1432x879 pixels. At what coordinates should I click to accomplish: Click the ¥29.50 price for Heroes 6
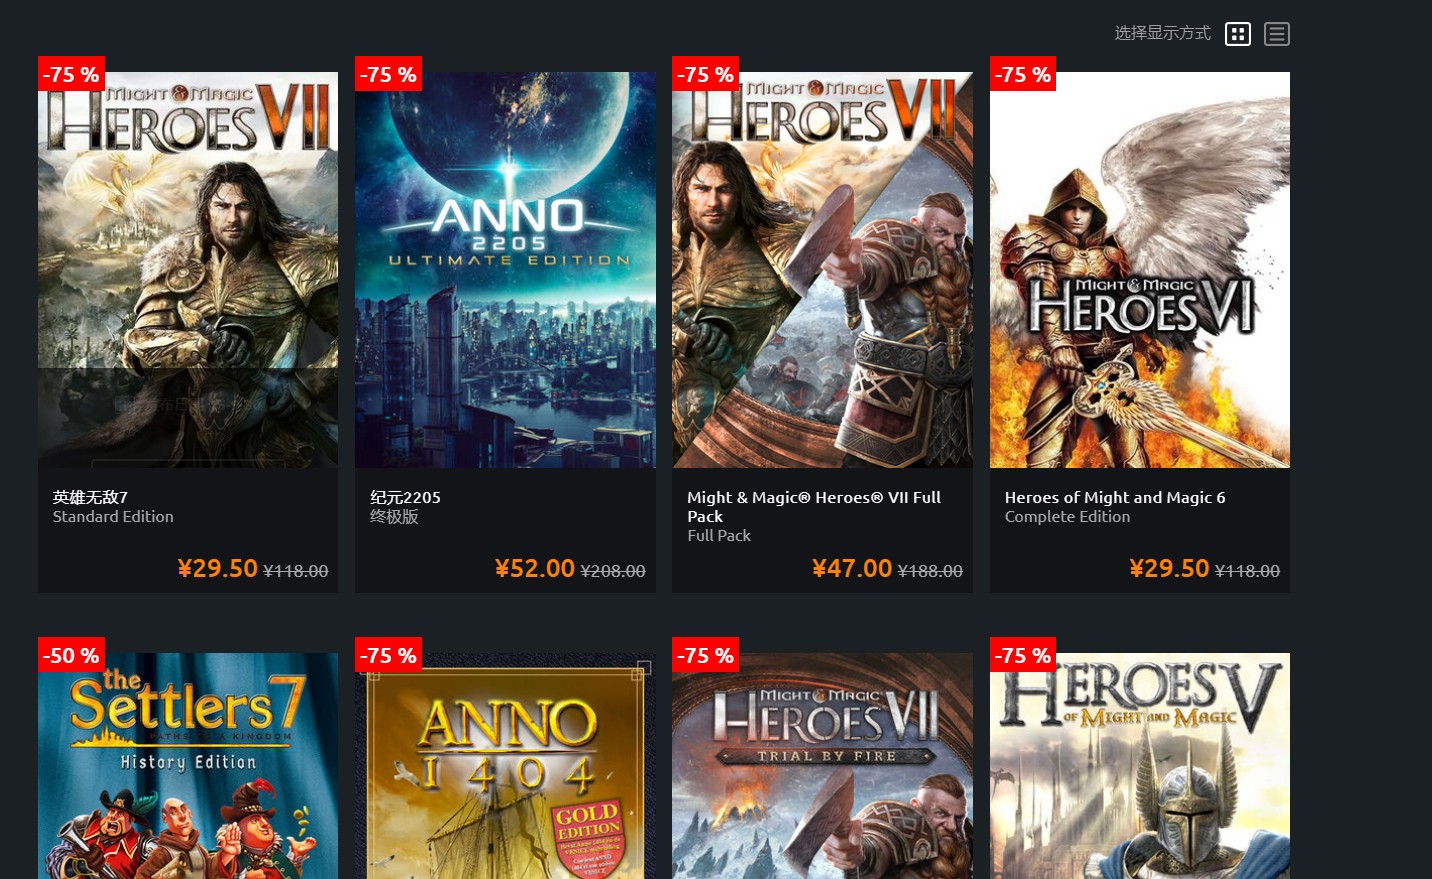tap(1169, 568)
